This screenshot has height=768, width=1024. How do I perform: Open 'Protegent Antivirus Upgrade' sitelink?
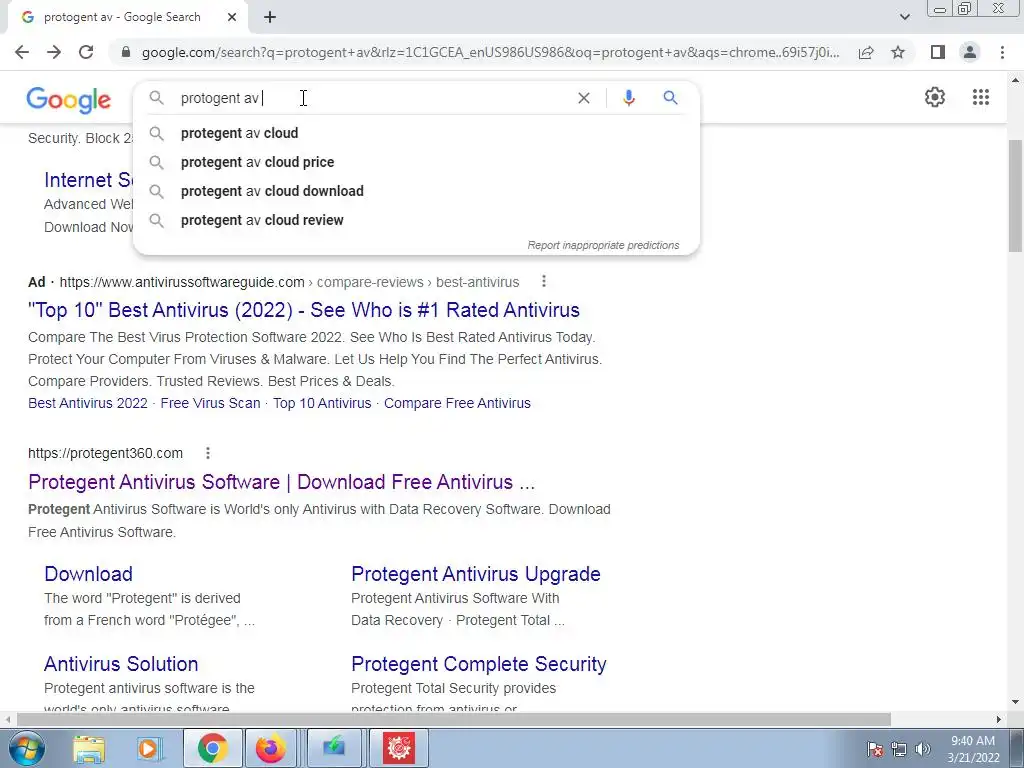coord(475,573)
